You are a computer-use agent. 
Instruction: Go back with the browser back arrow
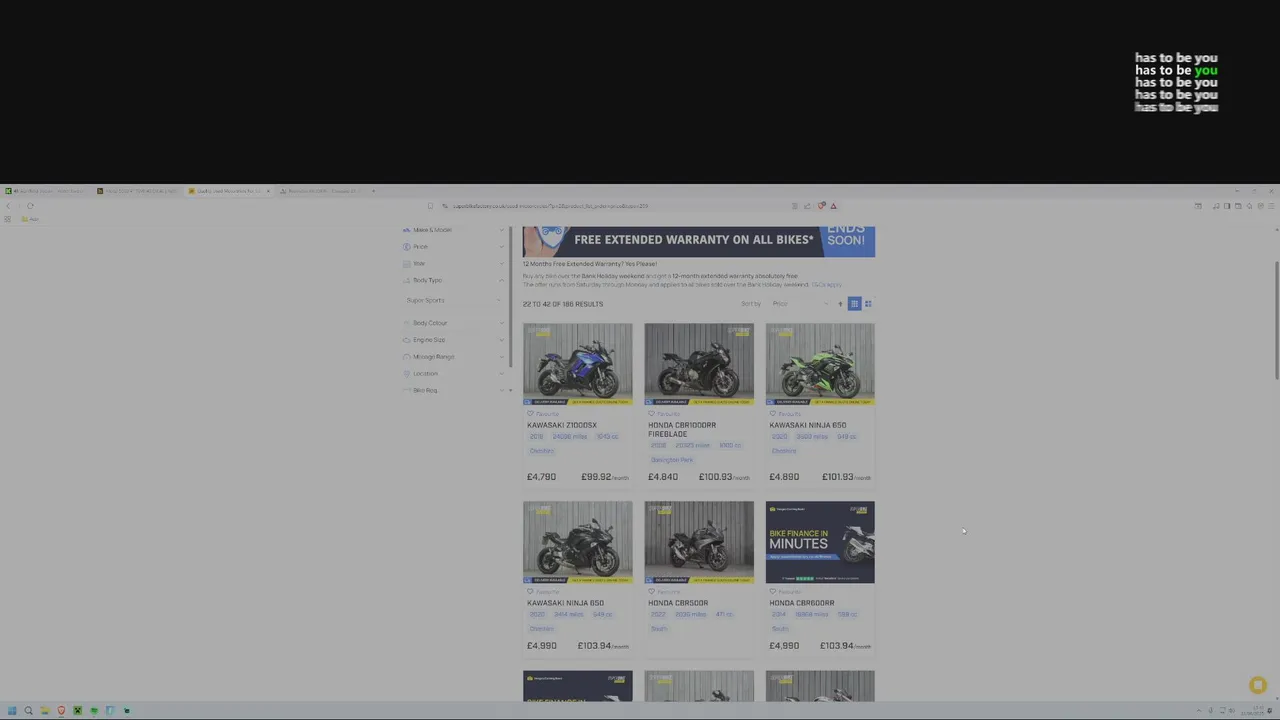pos(8,206)
